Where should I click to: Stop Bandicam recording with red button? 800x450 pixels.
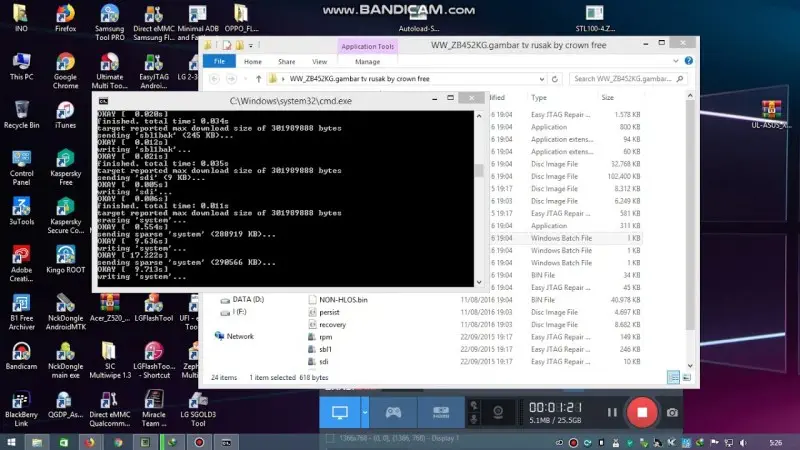(x=642, y=412)
